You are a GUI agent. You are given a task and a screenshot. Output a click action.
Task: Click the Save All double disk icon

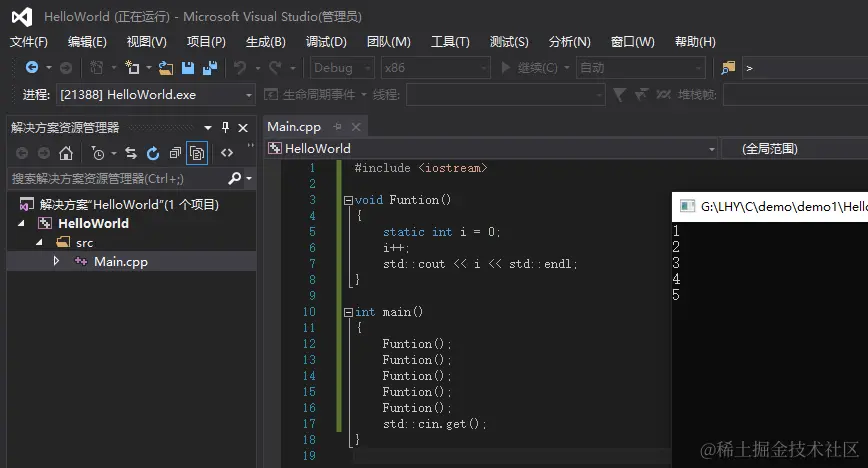210,68
